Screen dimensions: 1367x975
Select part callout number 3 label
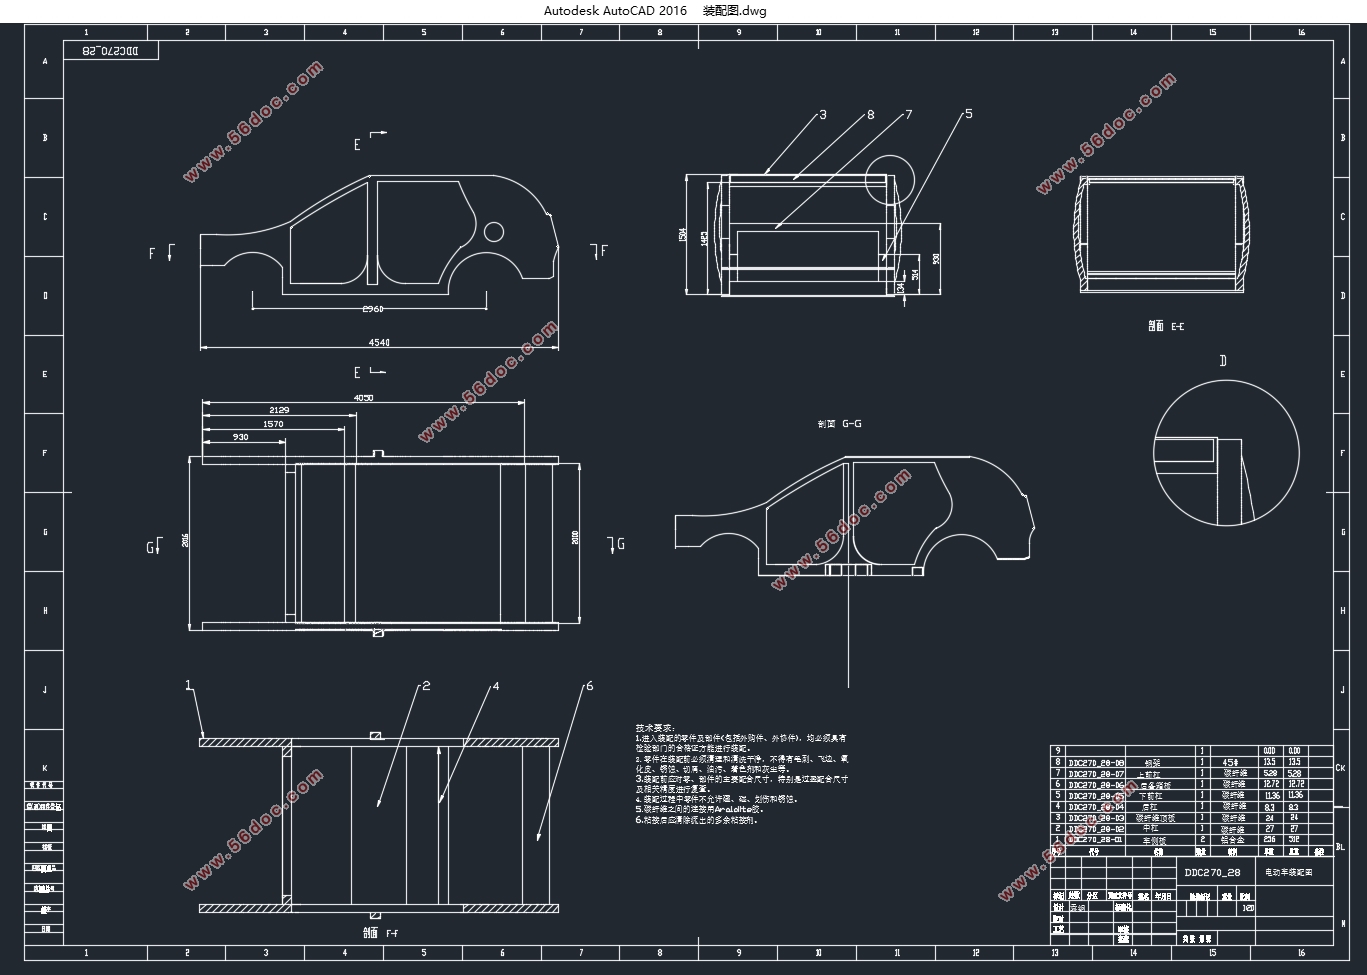(823, 115)
